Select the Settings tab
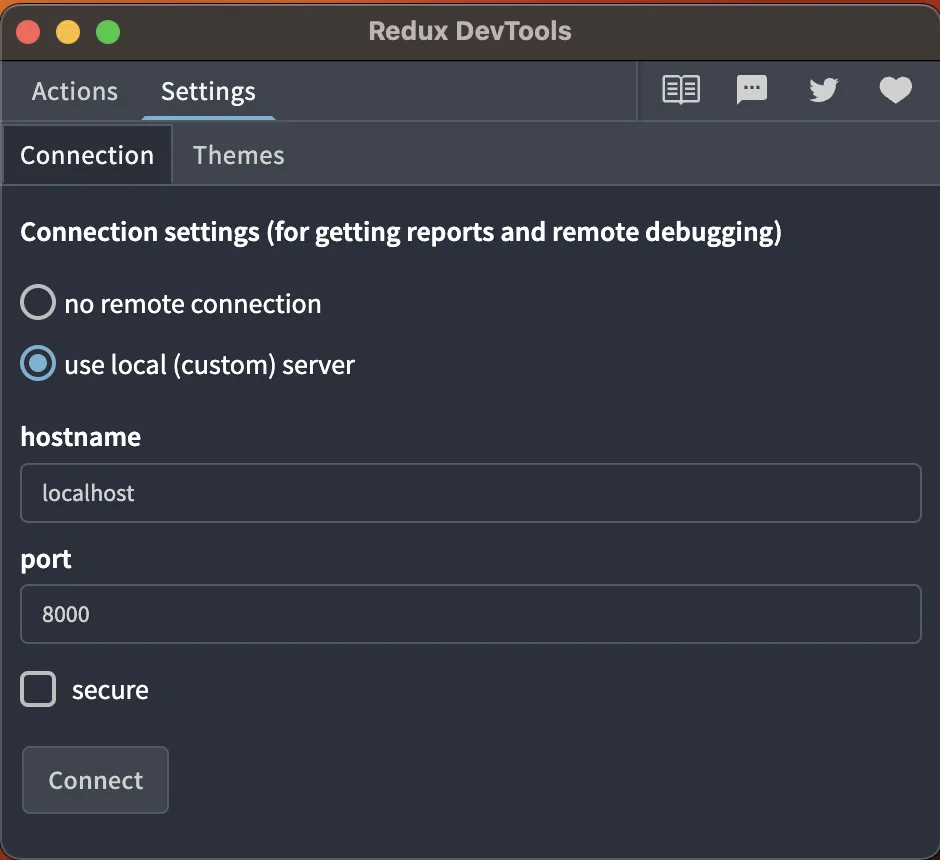940x860 pixels. pyautogui.click(x=208, y=92)
